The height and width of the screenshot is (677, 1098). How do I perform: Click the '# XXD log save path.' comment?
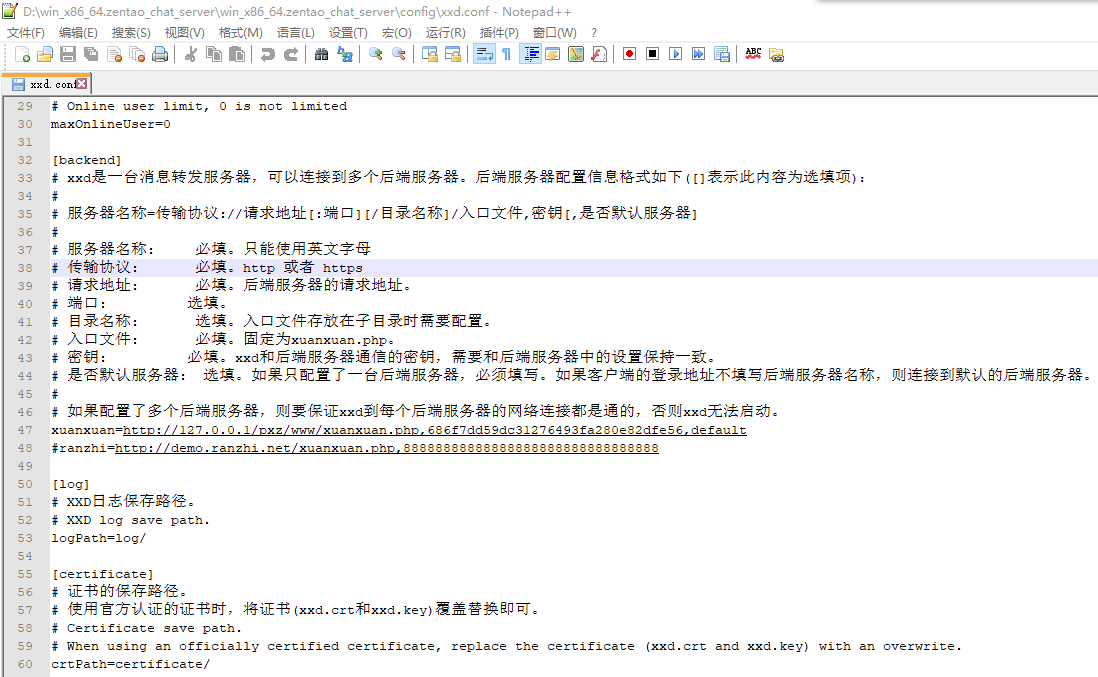coord(130,520)
